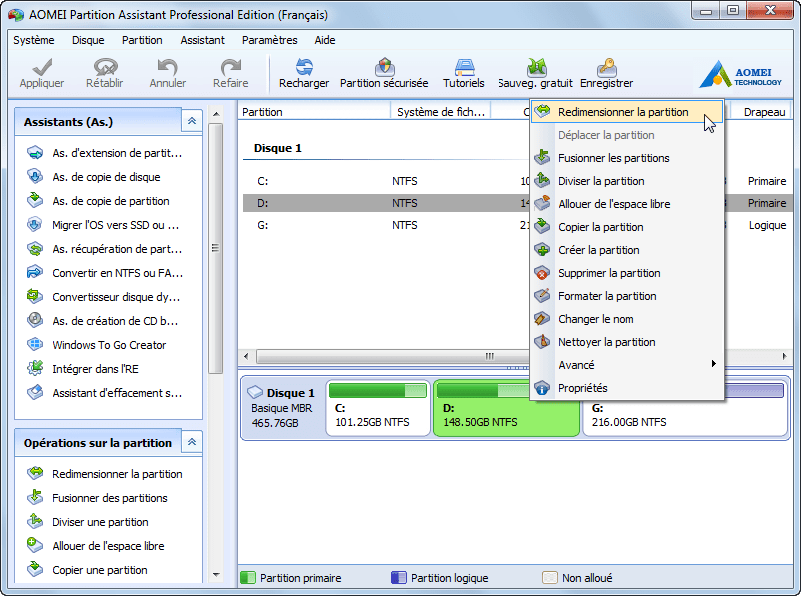Select Changer le nom context entry
This screenshot has width=801, height=596.
627,319
